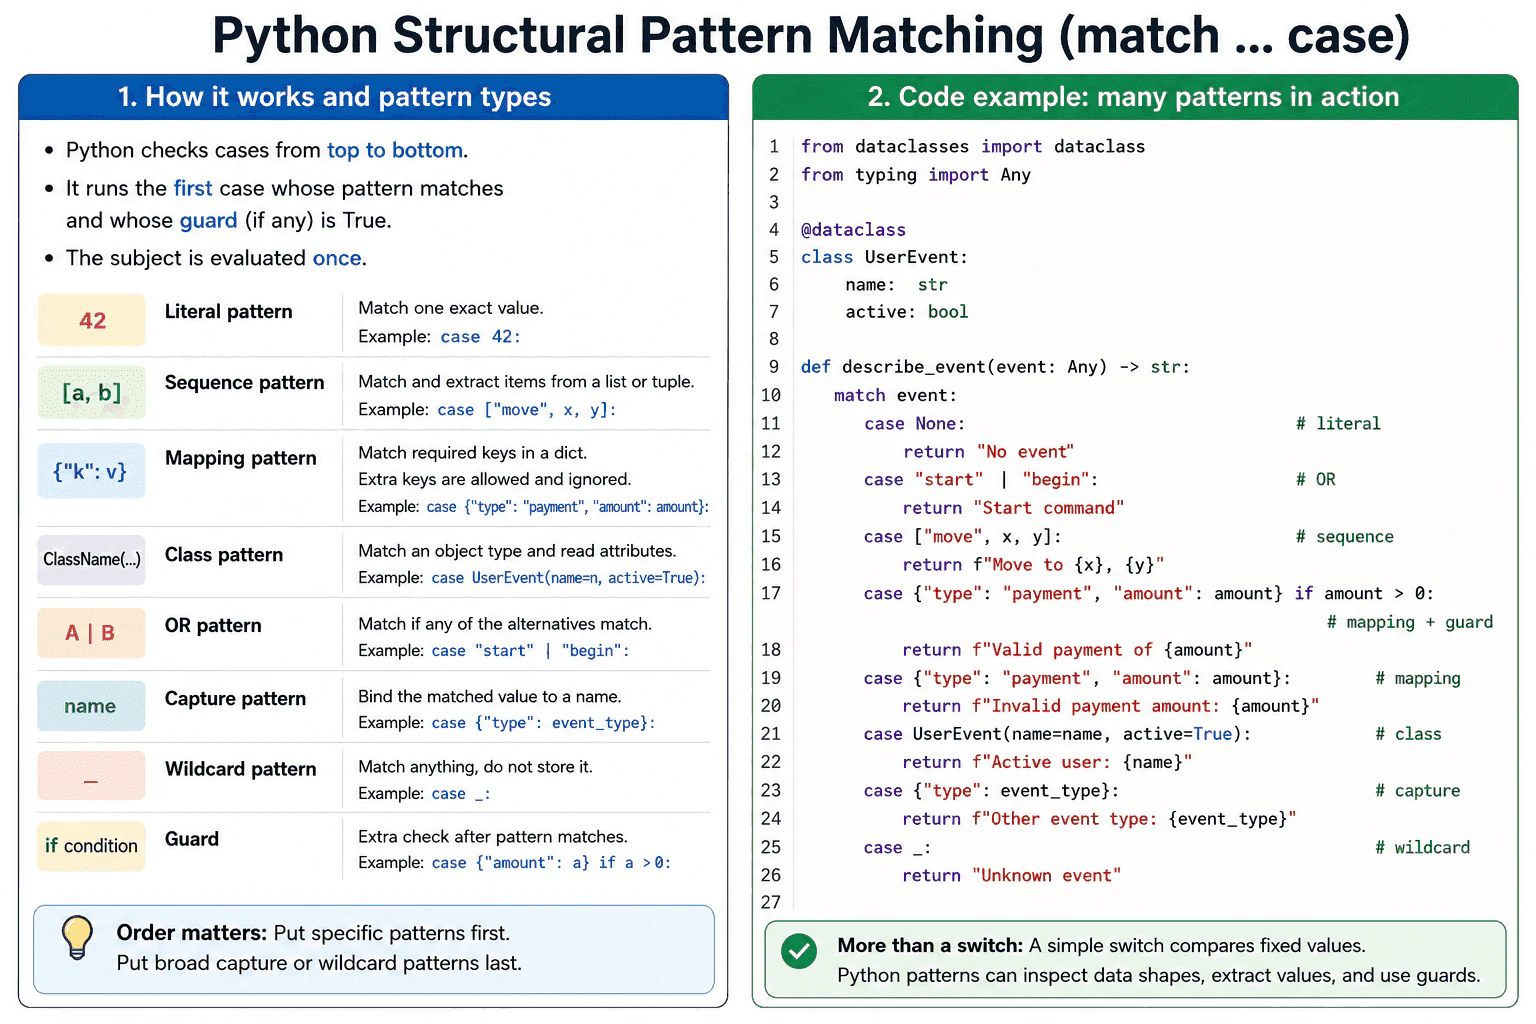Click code line number 27
Screen dimensions: 1536x1024
[x=771, y=902]
